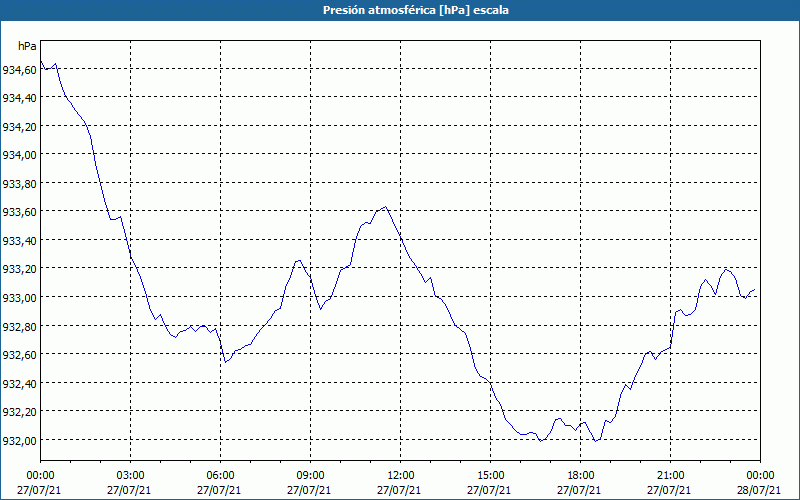Click the pressure curve dip just after 06:00
Image resolution: width=800 pixels, height=500 pixels.
coord(225,362)
